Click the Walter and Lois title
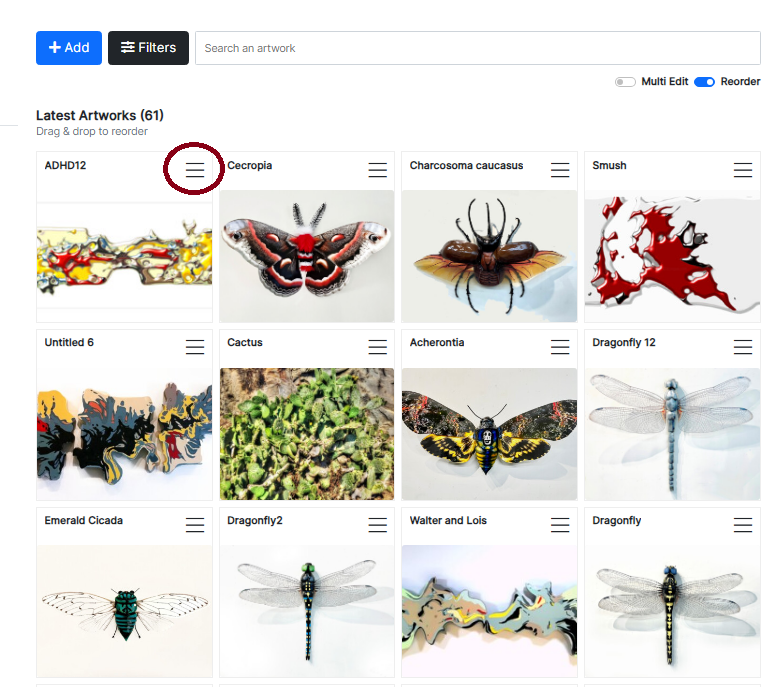 pos(448,520)
